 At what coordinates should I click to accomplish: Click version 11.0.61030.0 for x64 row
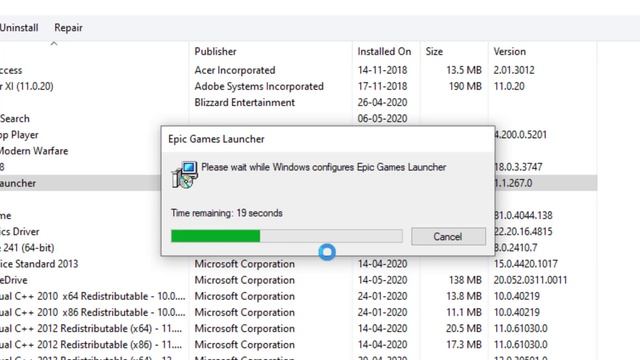tap(520, 329)
